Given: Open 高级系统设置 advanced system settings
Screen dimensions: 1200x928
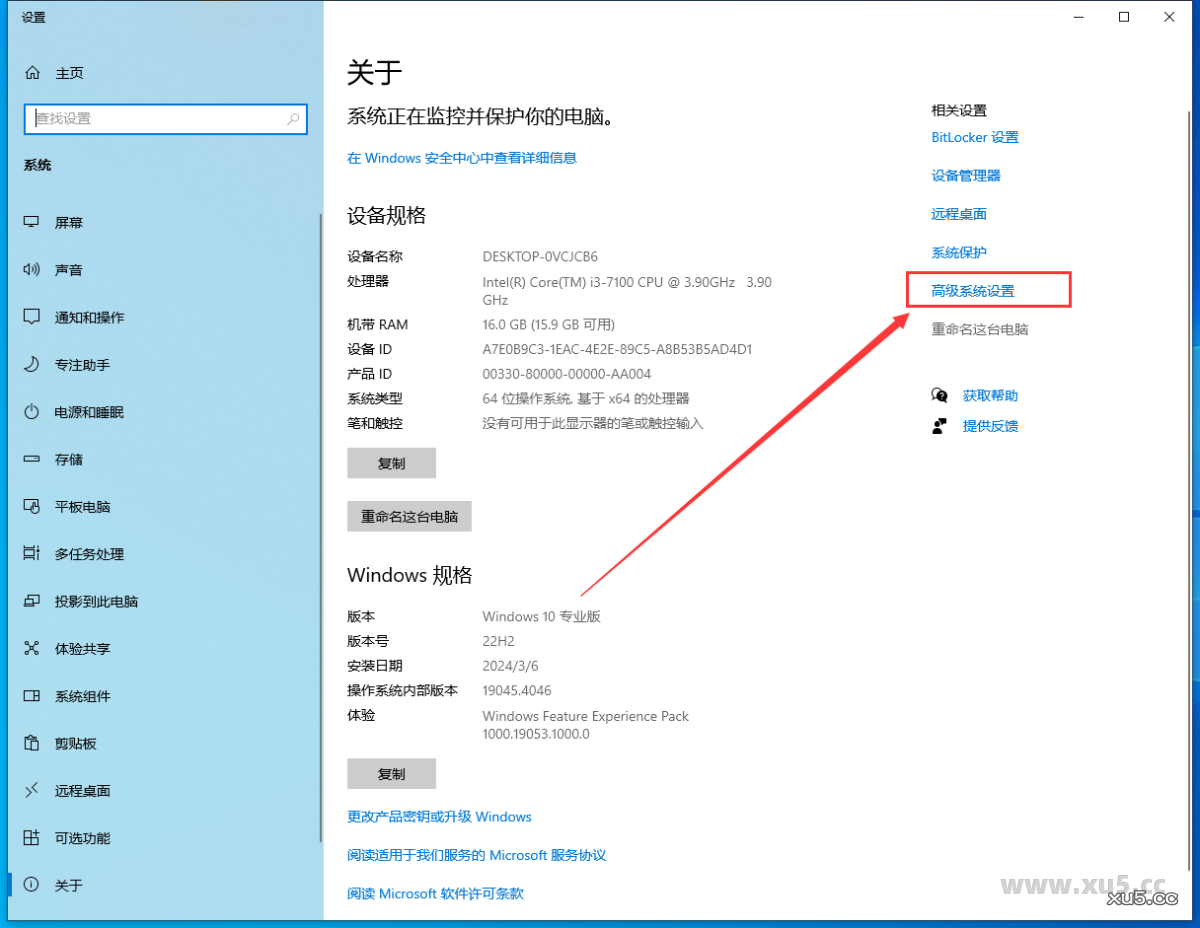Looking at the screenshot, I should point(988,290).
